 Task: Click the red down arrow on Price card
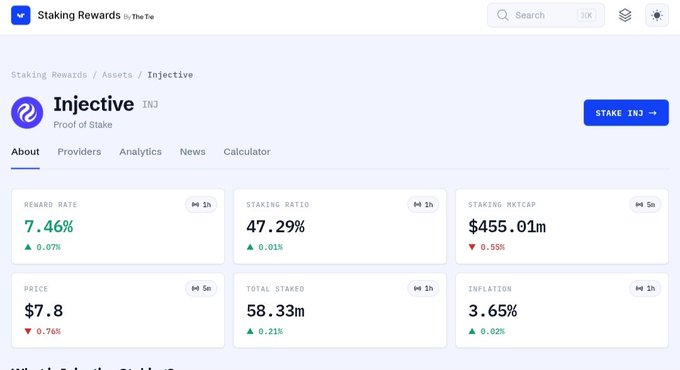click(28, 331)
